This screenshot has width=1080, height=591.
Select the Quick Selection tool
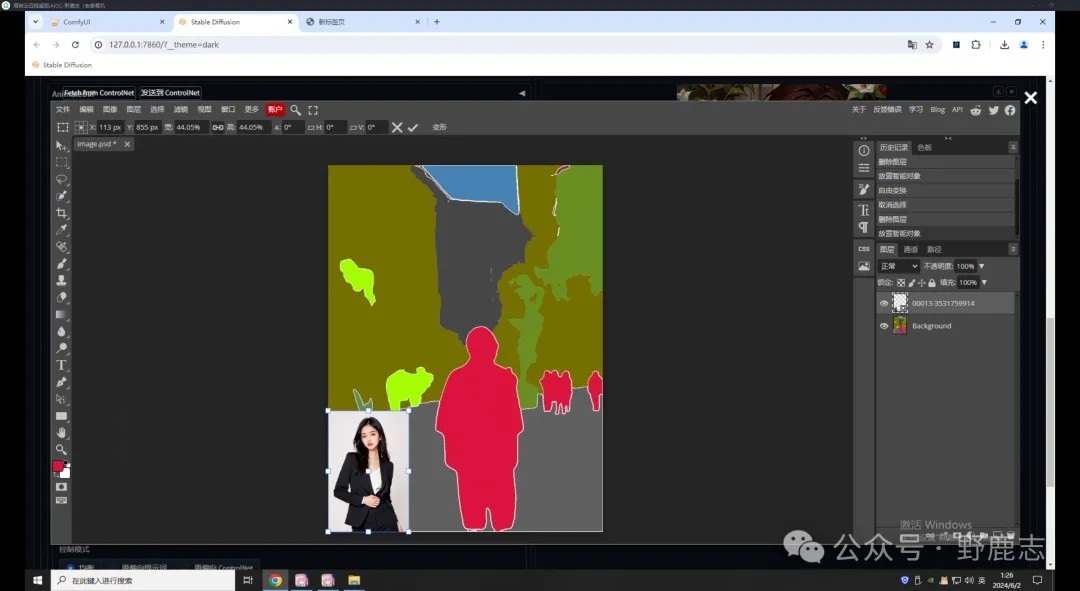tap(61, 196)
